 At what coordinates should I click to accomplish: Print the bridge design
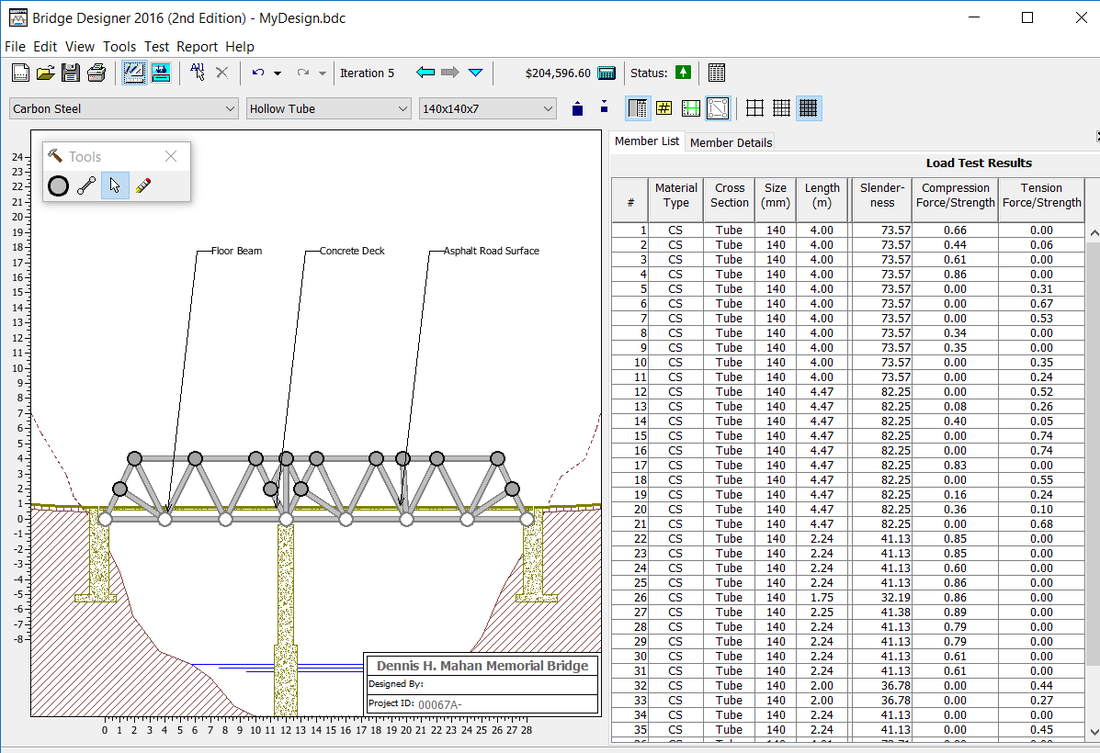point(96,72)
